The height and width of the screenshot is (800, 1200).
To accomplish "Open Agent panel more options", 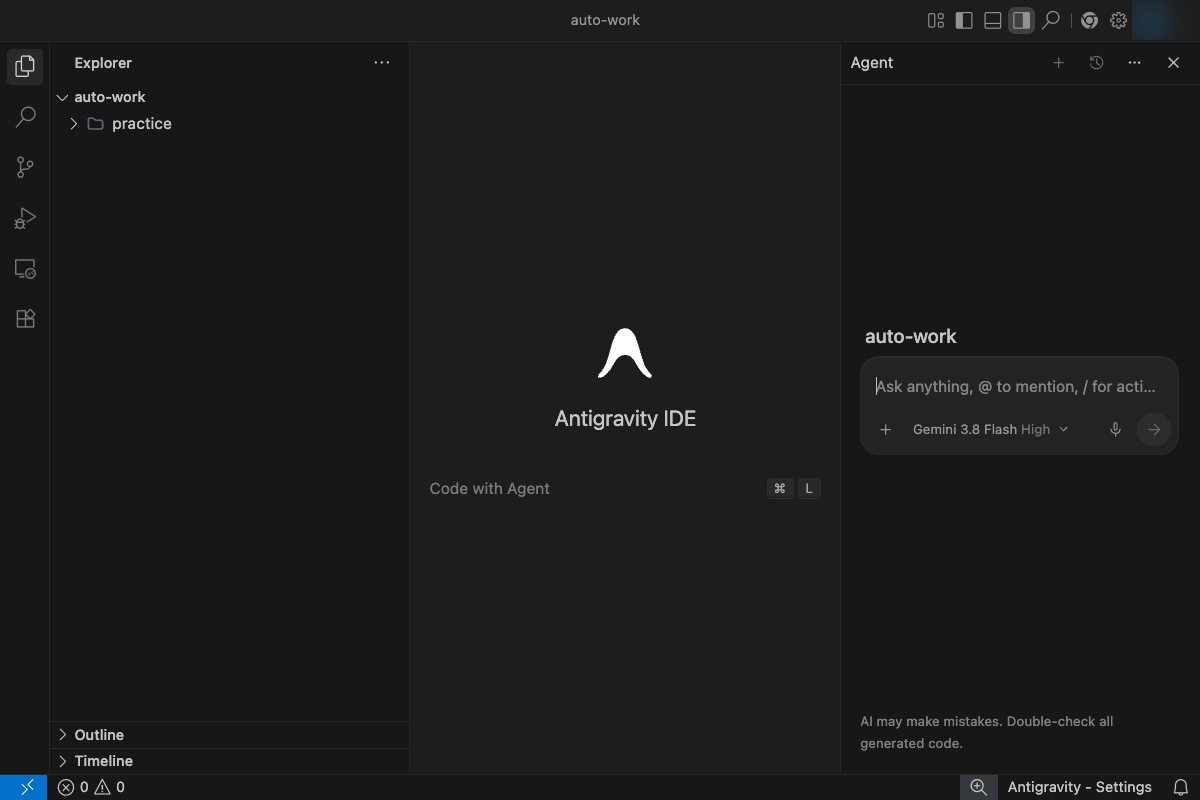I will click(1134, 62).
